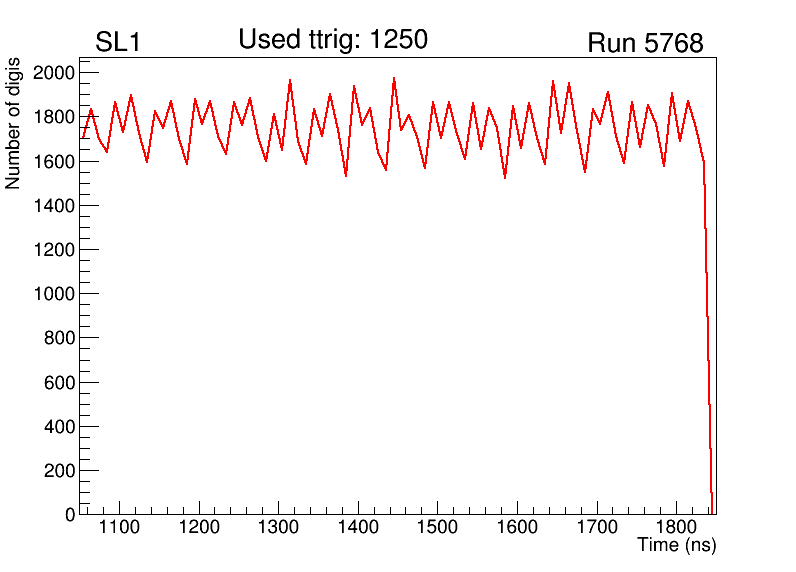
Task: Click the Run 5768 label
Action: [x=645, y=44]
